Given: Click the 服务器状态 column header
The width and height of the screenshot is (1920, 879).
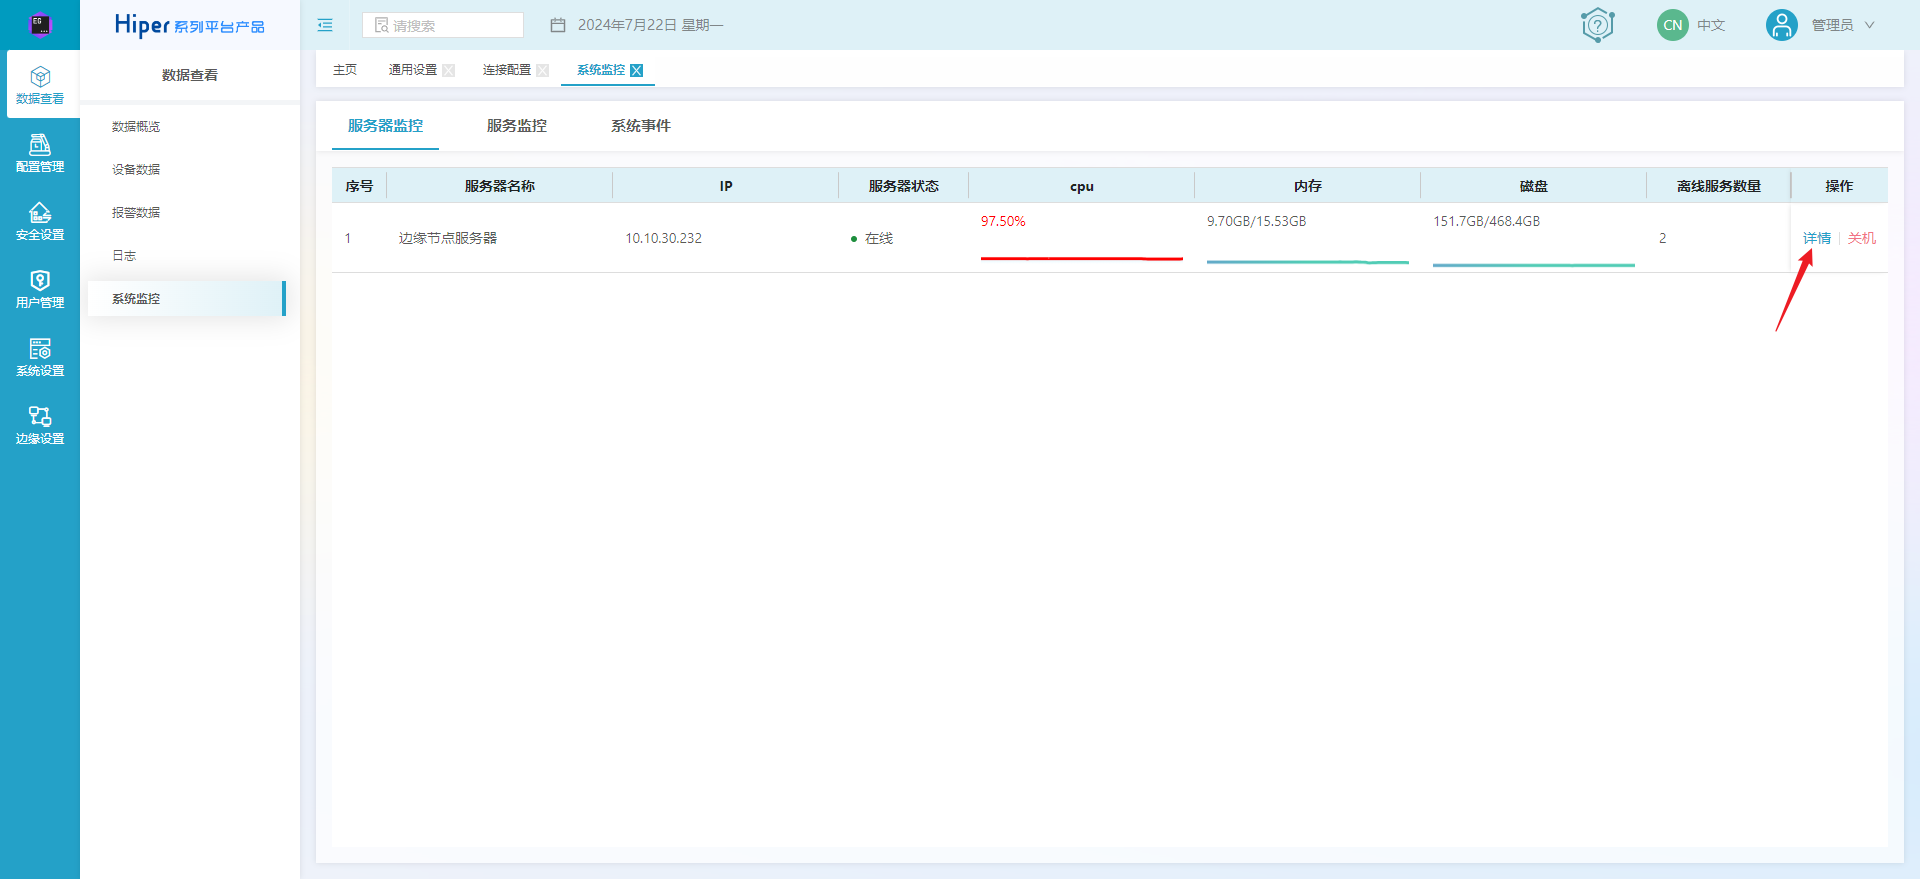Looking at the screenshot, I should (904, 186).
